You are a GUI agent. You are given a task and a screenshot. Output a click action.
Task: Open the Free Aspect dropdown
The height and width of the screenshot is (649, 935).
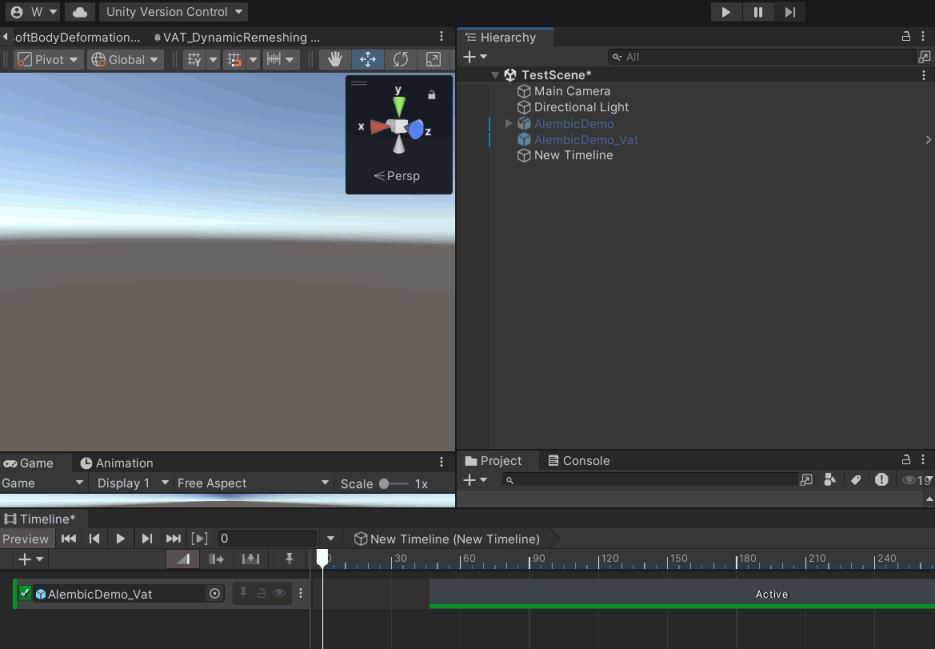[x=253, y=483]
